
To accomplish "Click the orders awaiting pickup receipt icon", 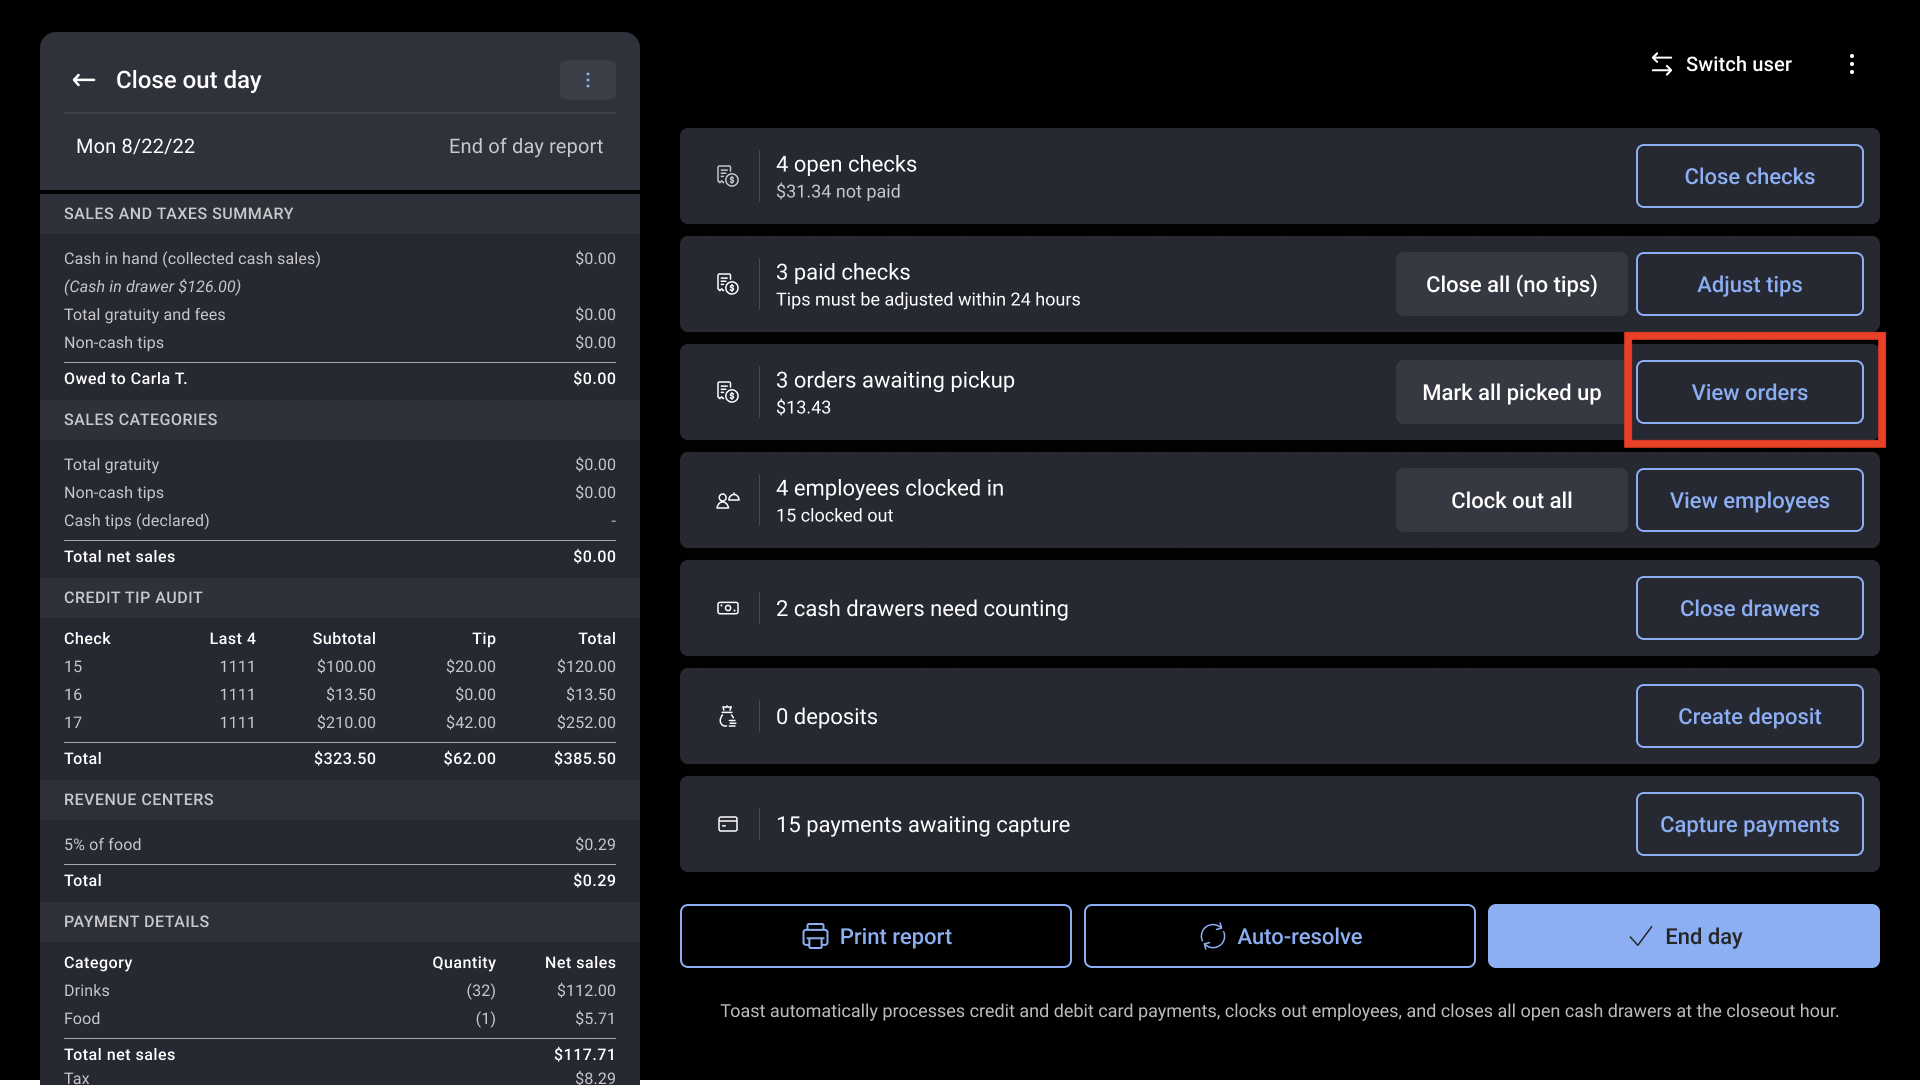I will click(x=728, y=392).
